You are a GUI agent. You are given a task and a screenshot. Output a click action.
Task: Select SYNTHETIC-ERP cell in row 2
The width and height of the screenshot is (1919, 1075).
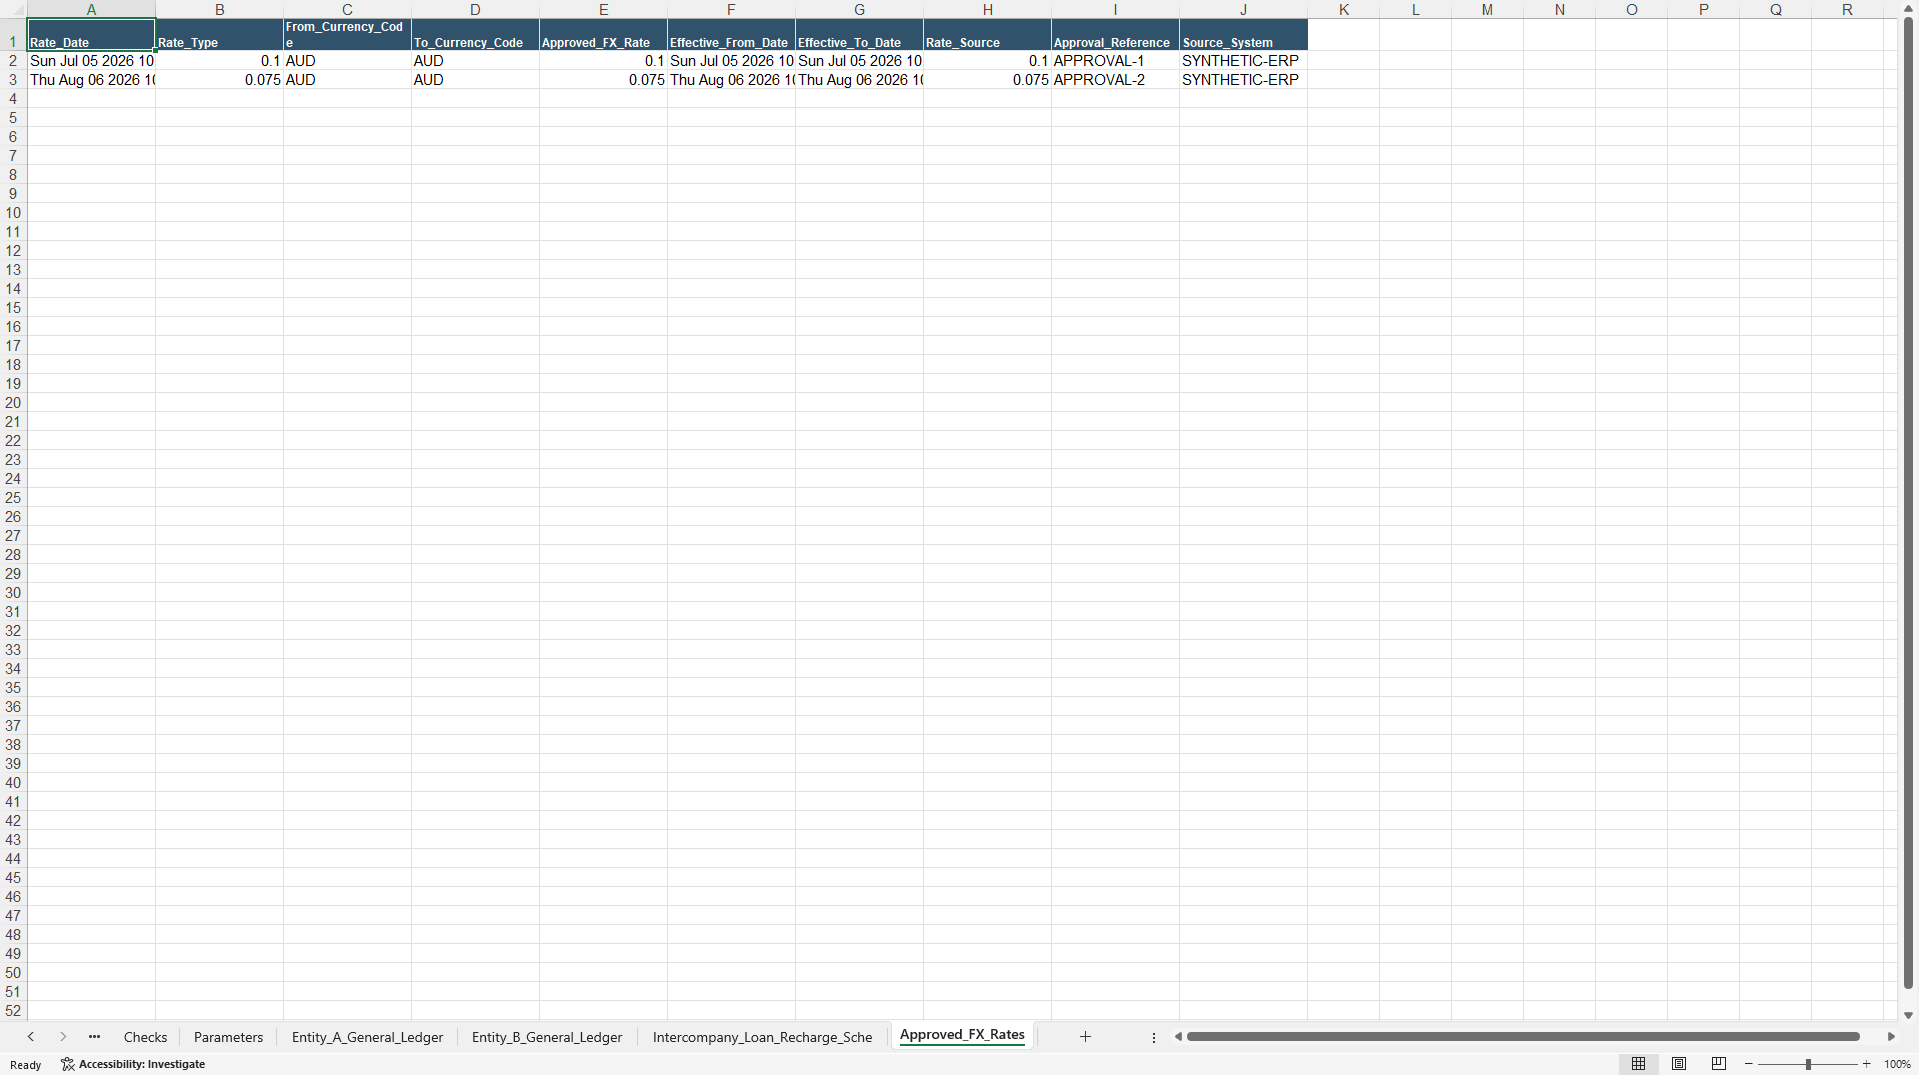(x=1243, y=61)
